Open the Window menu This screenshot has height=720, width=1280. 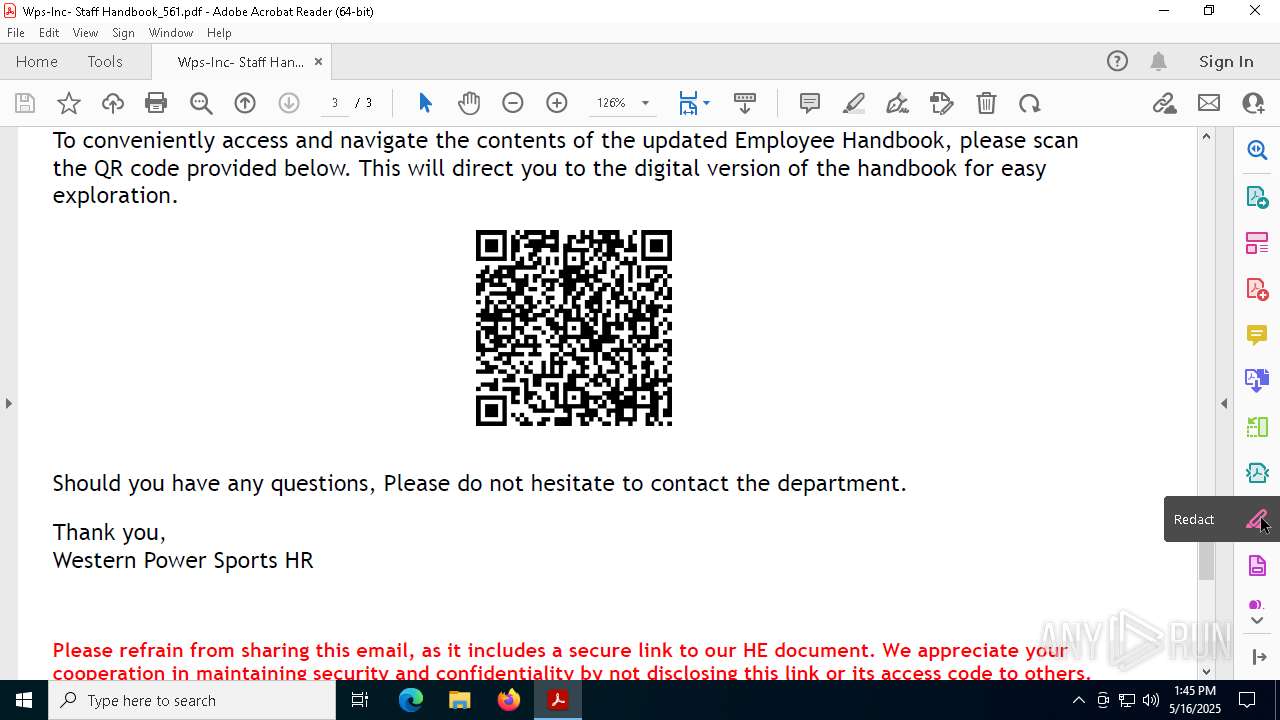tap(171, 33)
